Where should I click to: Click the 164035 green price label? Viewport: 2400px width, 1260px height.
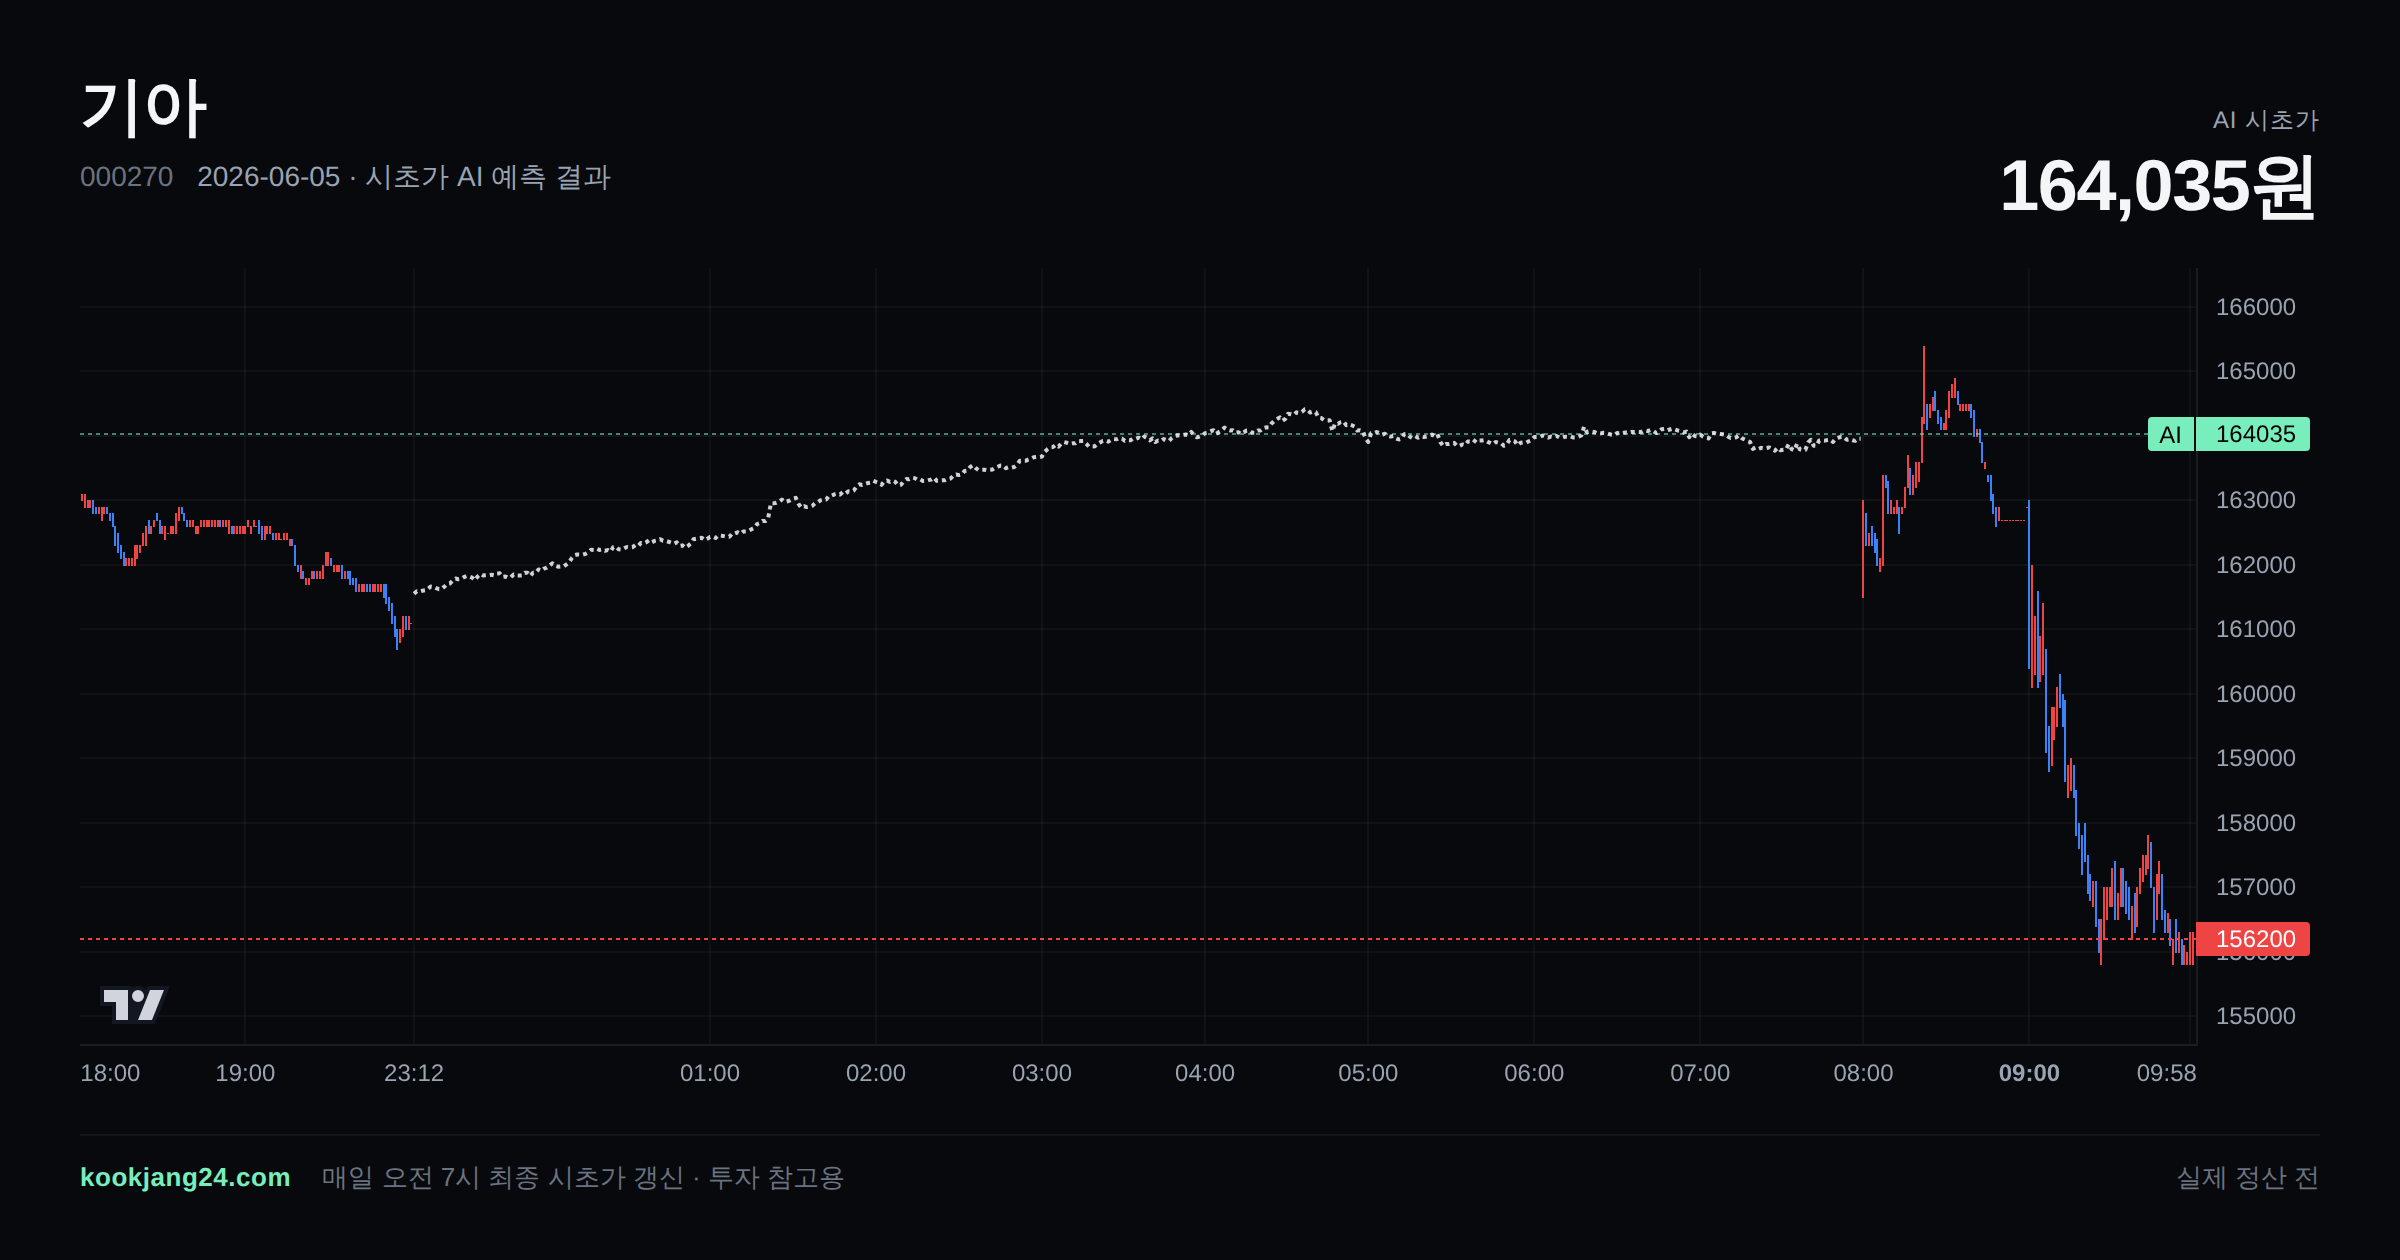pos(2254,434)
